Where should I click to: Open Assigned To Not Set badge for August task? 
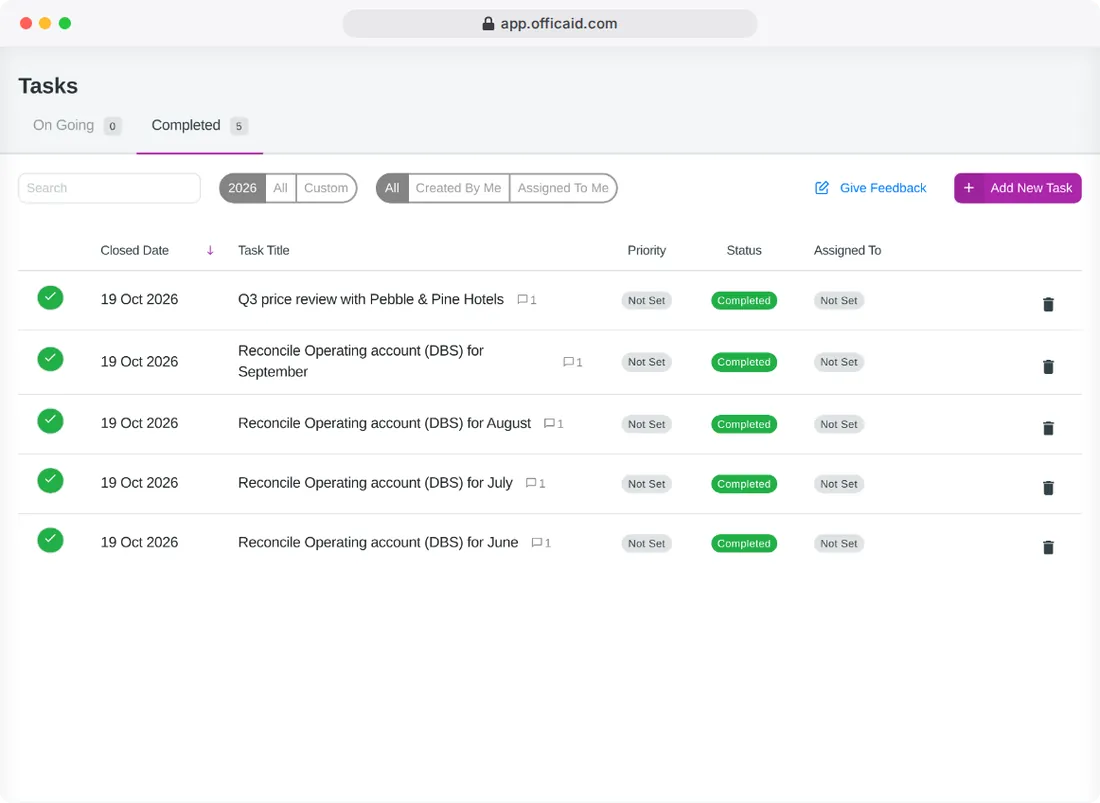[x=838, y=424]
